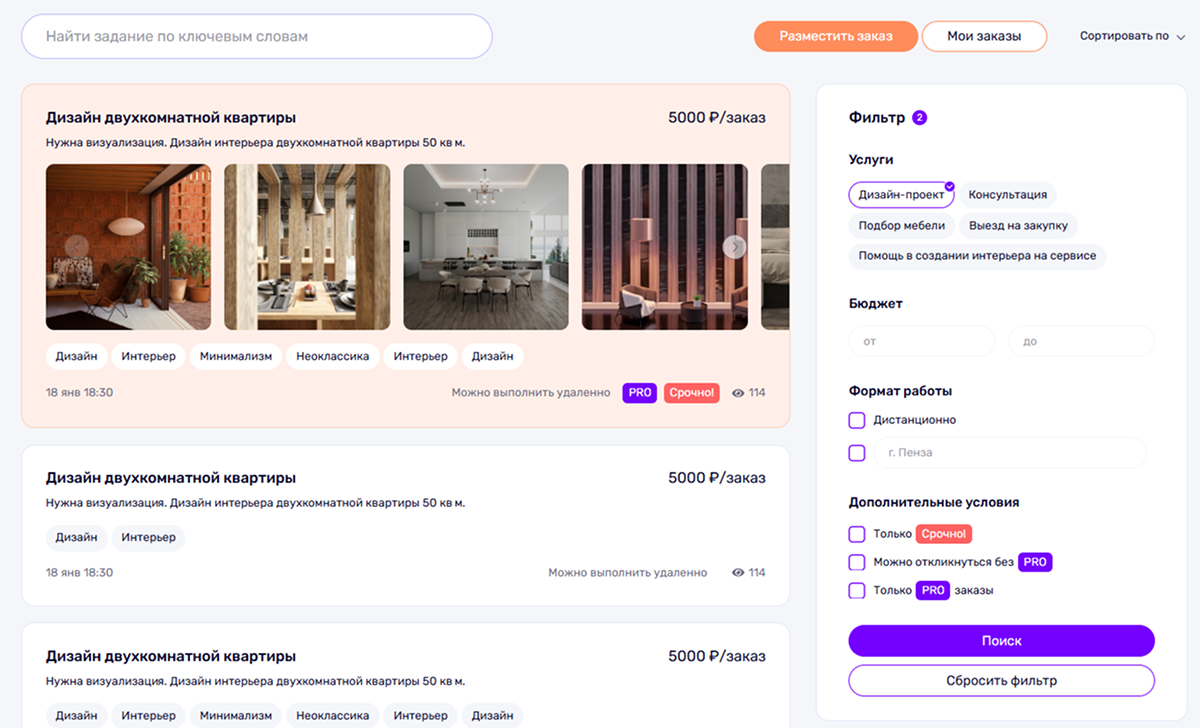Tick the Только Срочно checkbox

857,534
